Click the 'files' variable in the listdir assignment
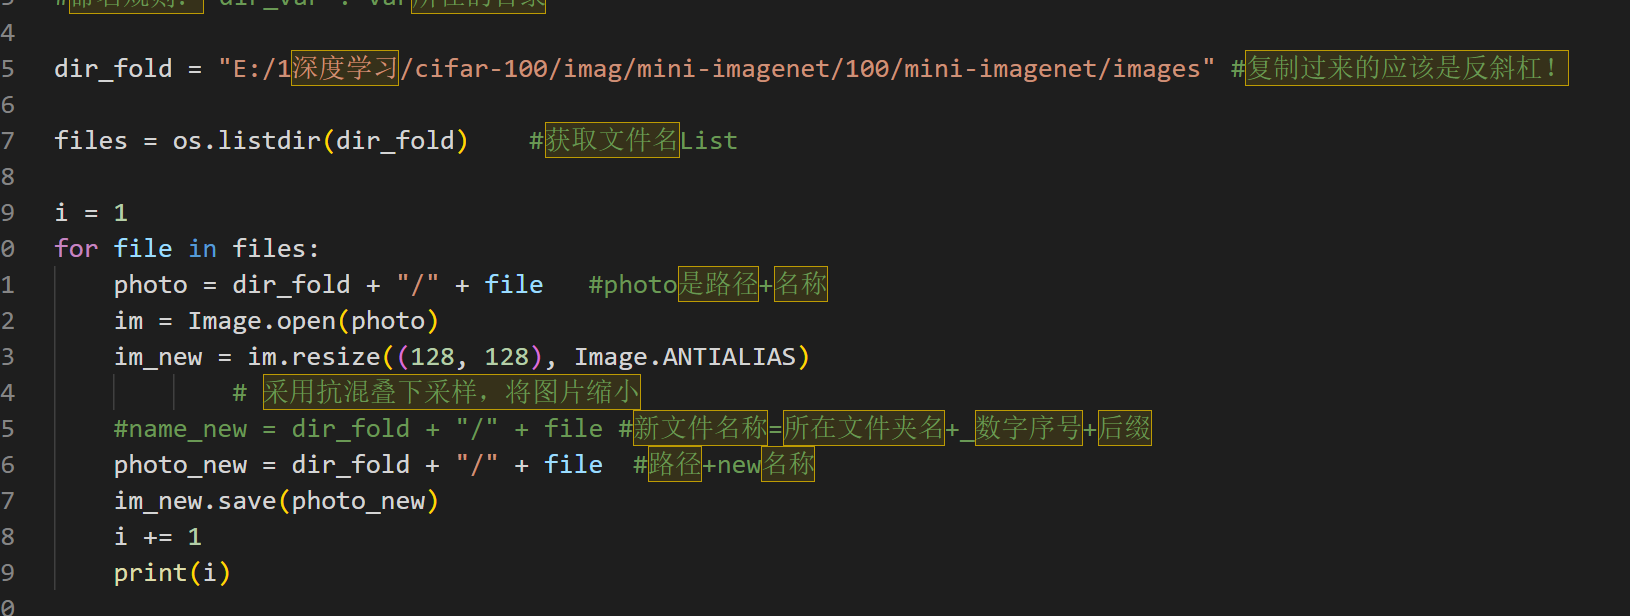The image size is (1630, 616). pos(91,141)
